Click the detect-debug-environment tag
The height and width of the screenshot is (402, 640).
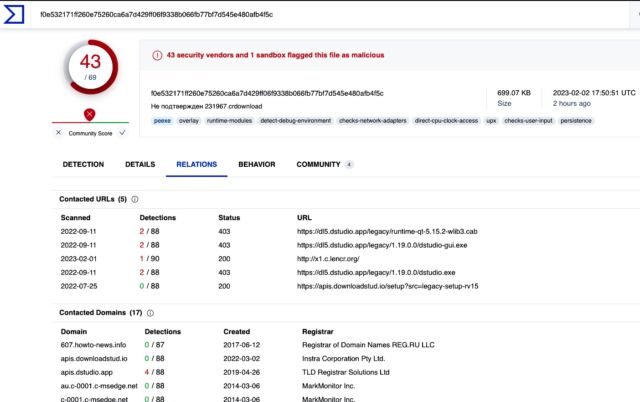pyautogui.click(x=295, y=120)
